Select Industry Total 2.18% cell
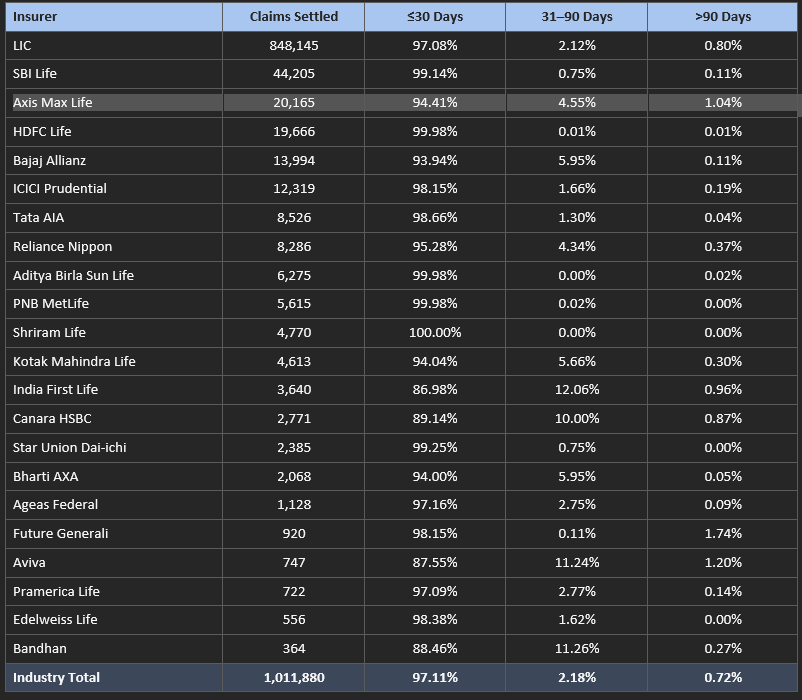 [x=576, y=678]
